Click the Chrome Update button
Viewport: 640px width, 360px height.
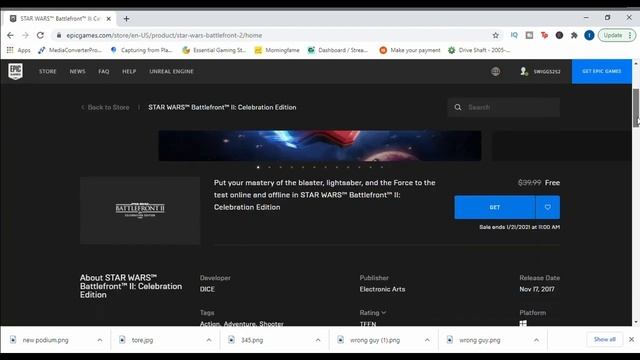coord(616,36)
